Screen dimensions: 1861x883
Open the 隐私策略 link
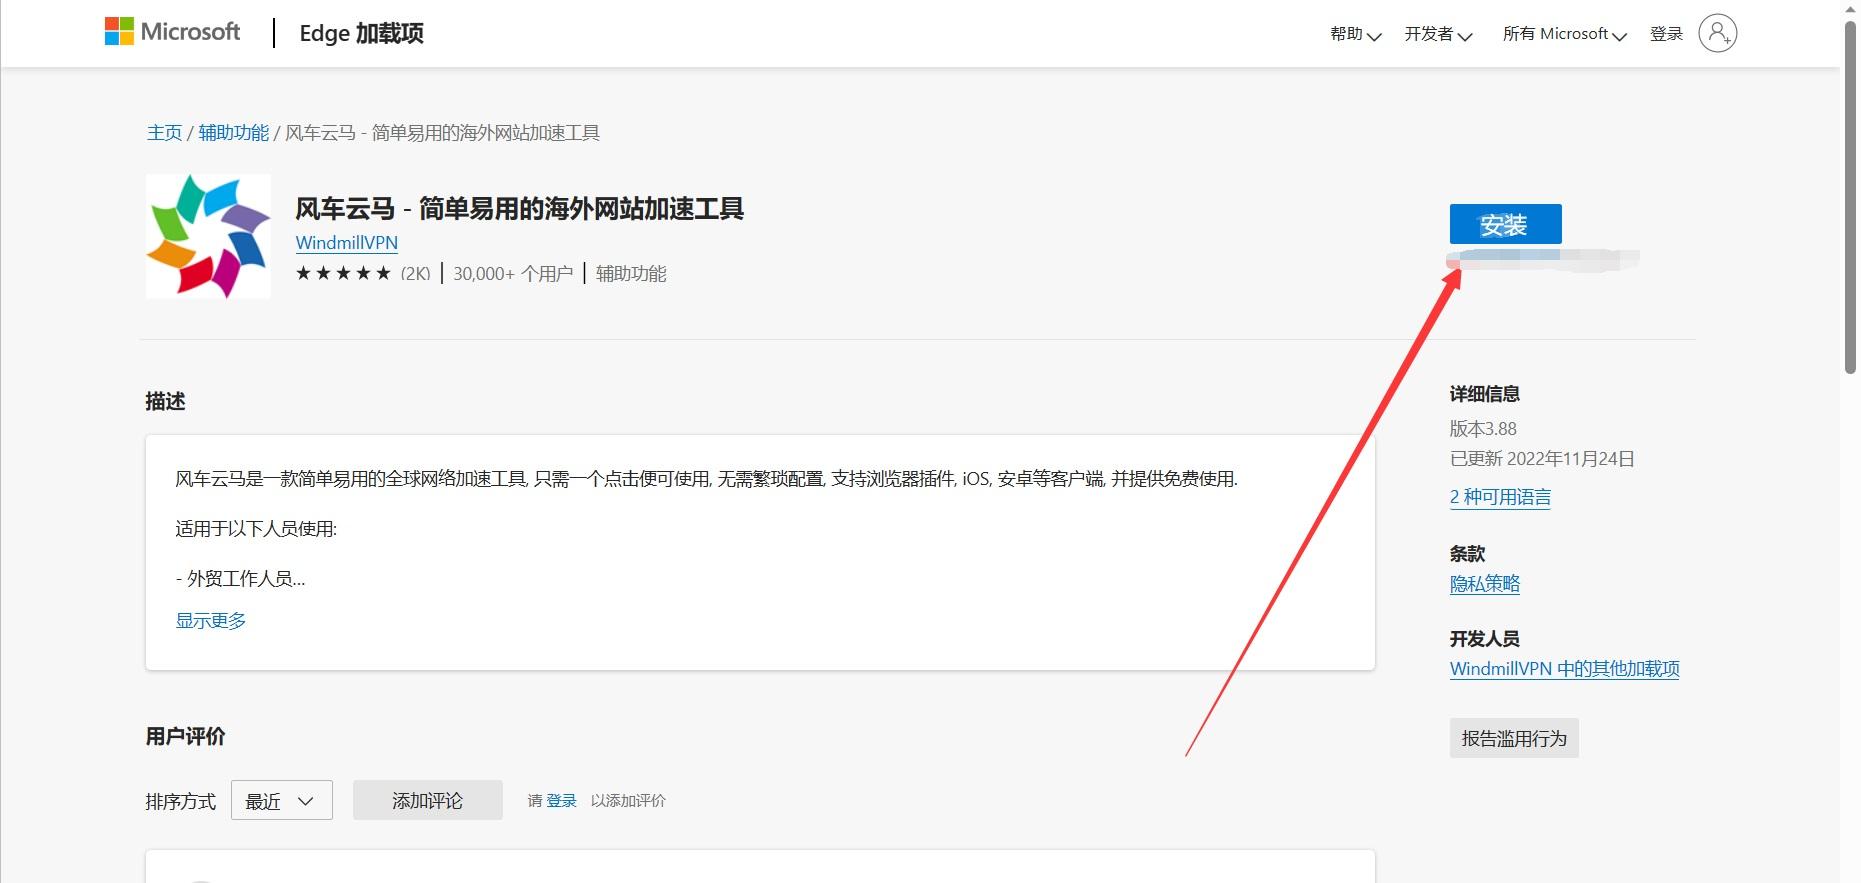point(1484,584)
